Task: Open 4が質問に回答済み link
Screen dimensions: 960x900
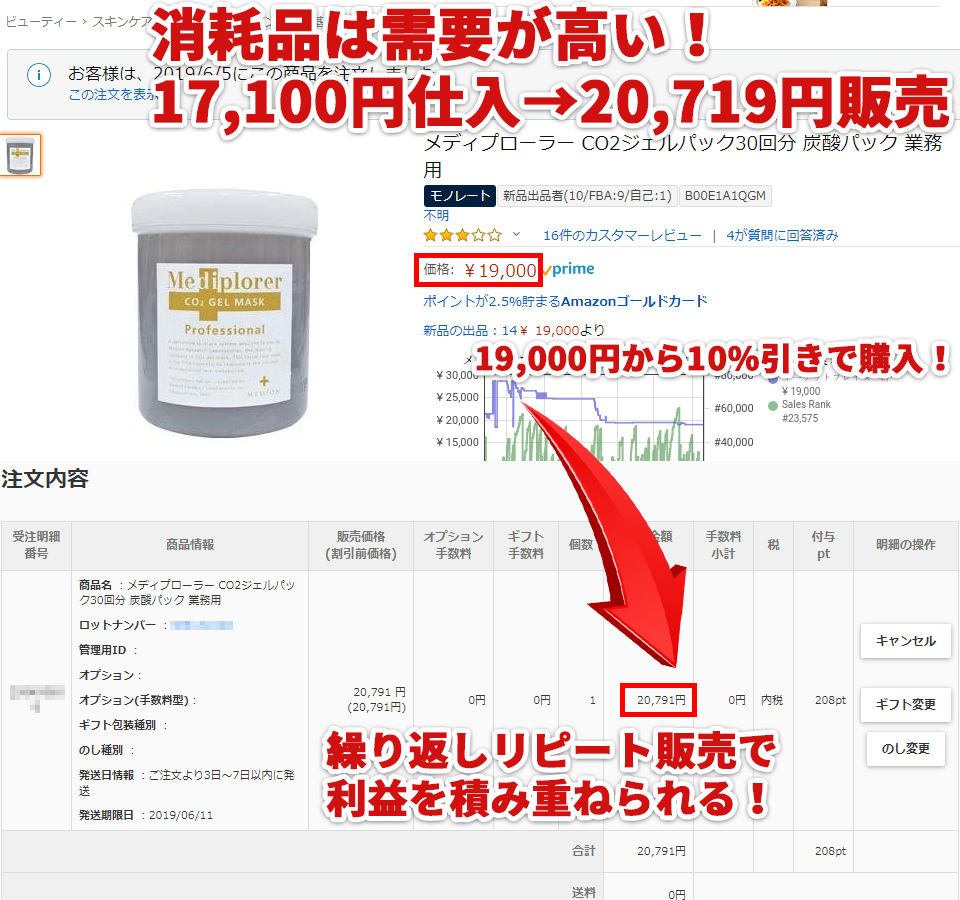Action: point(782,235)
